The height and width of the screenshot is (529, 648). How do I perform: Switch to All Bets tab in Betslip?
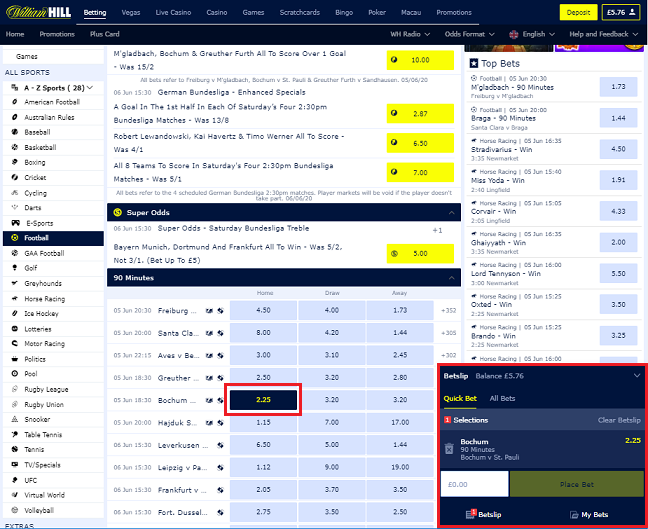coord(502,398)
